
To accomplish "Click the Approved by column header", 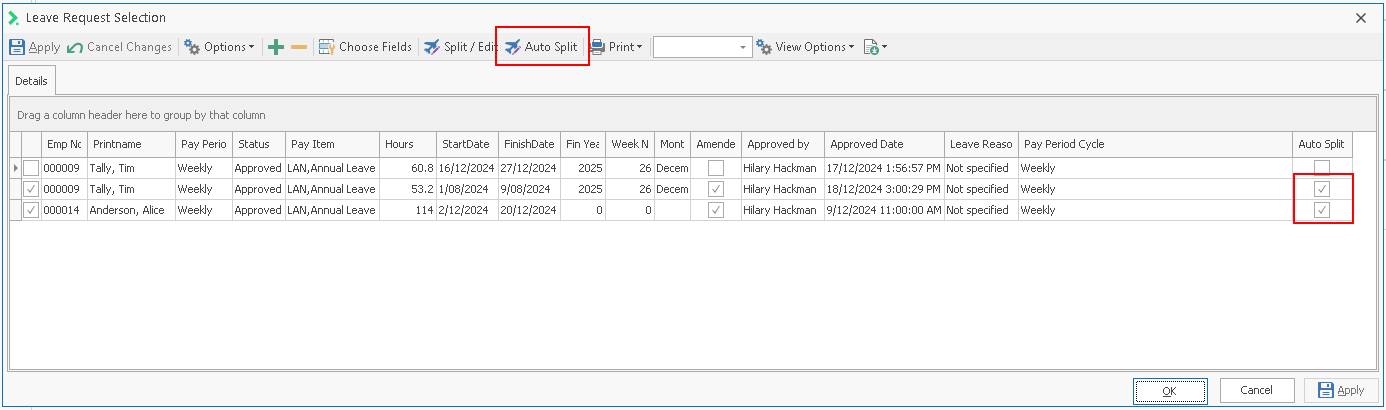I will 783,144.
